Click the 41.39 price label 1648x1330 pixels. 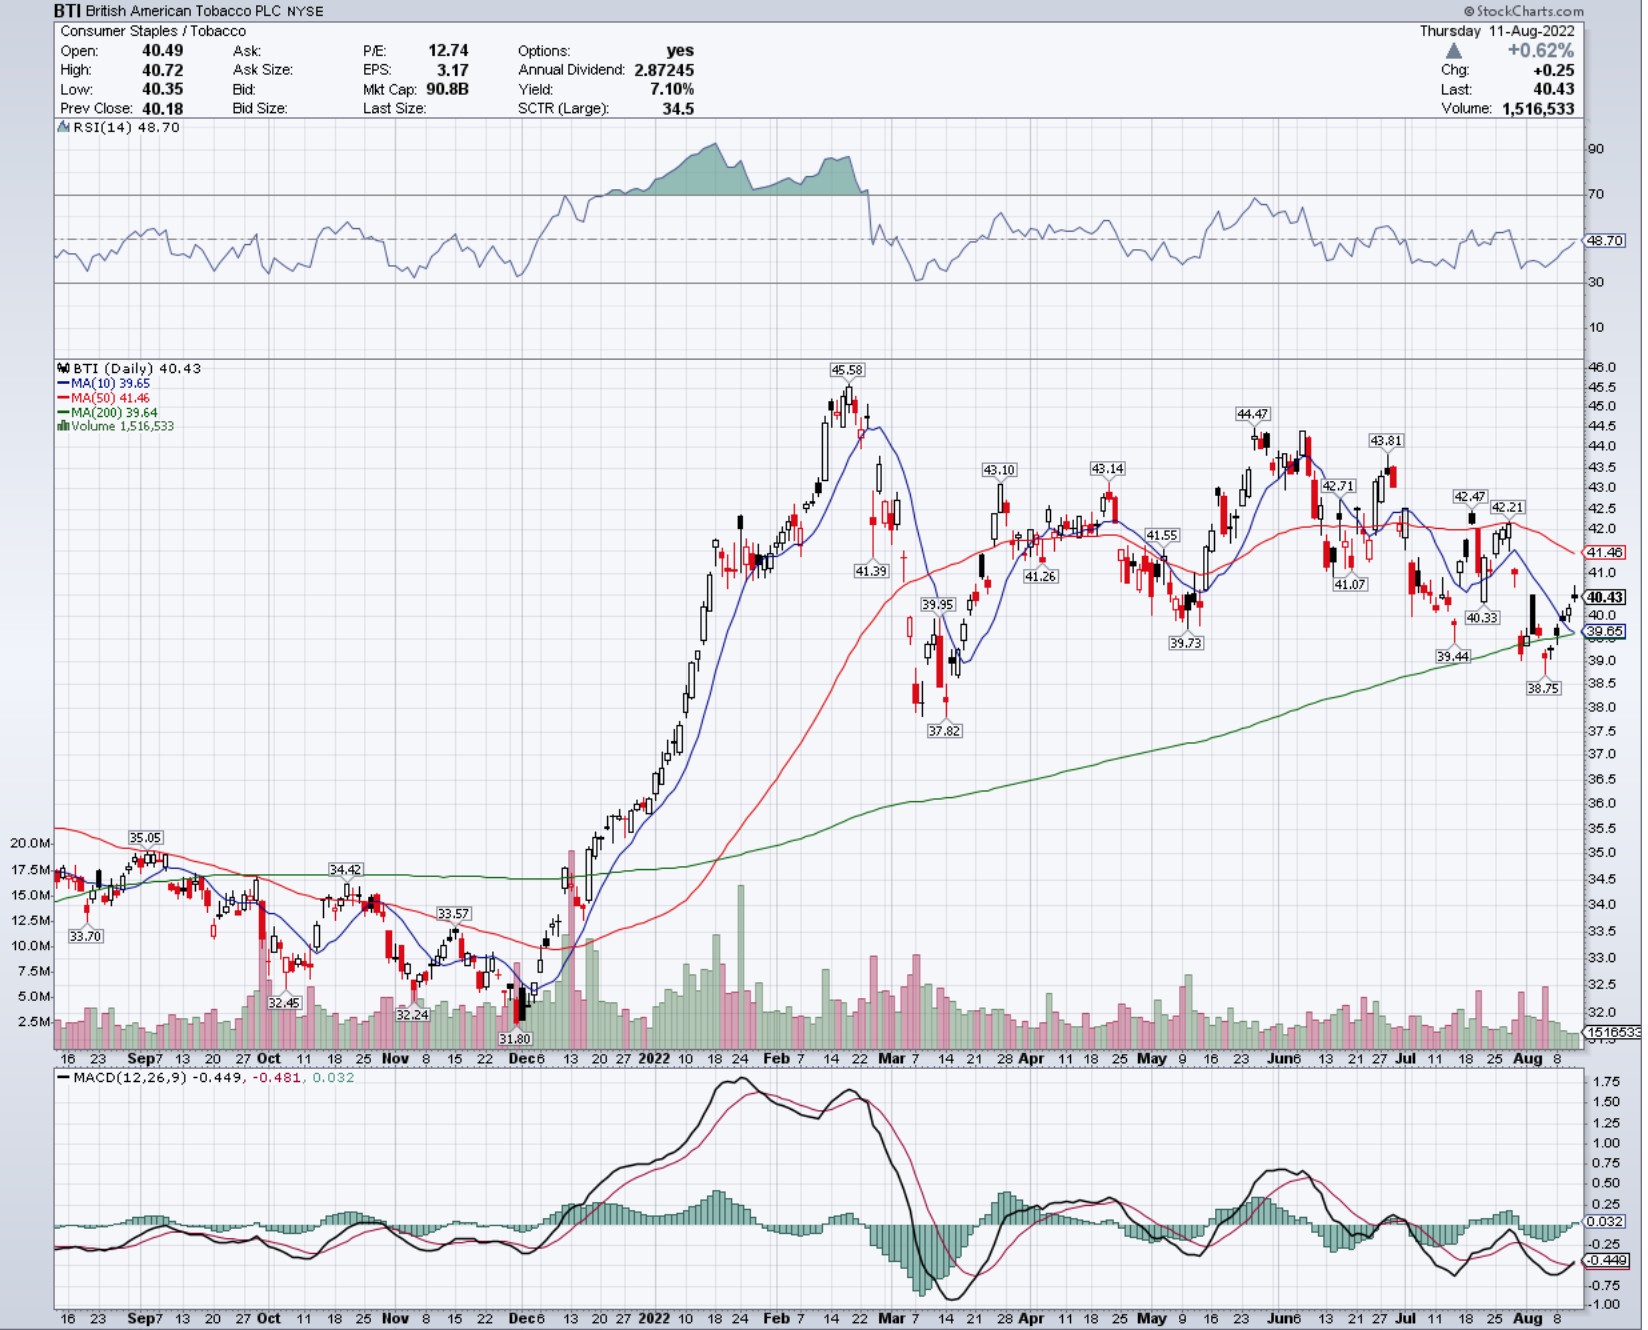871,571
